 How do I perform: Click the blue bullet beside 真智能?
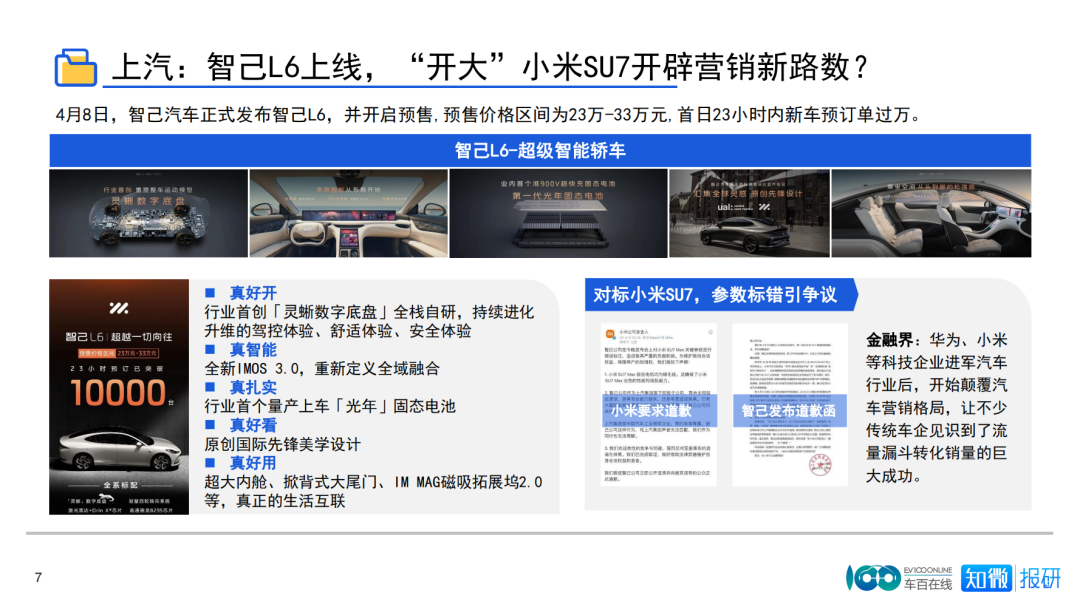tap(211, 349)
